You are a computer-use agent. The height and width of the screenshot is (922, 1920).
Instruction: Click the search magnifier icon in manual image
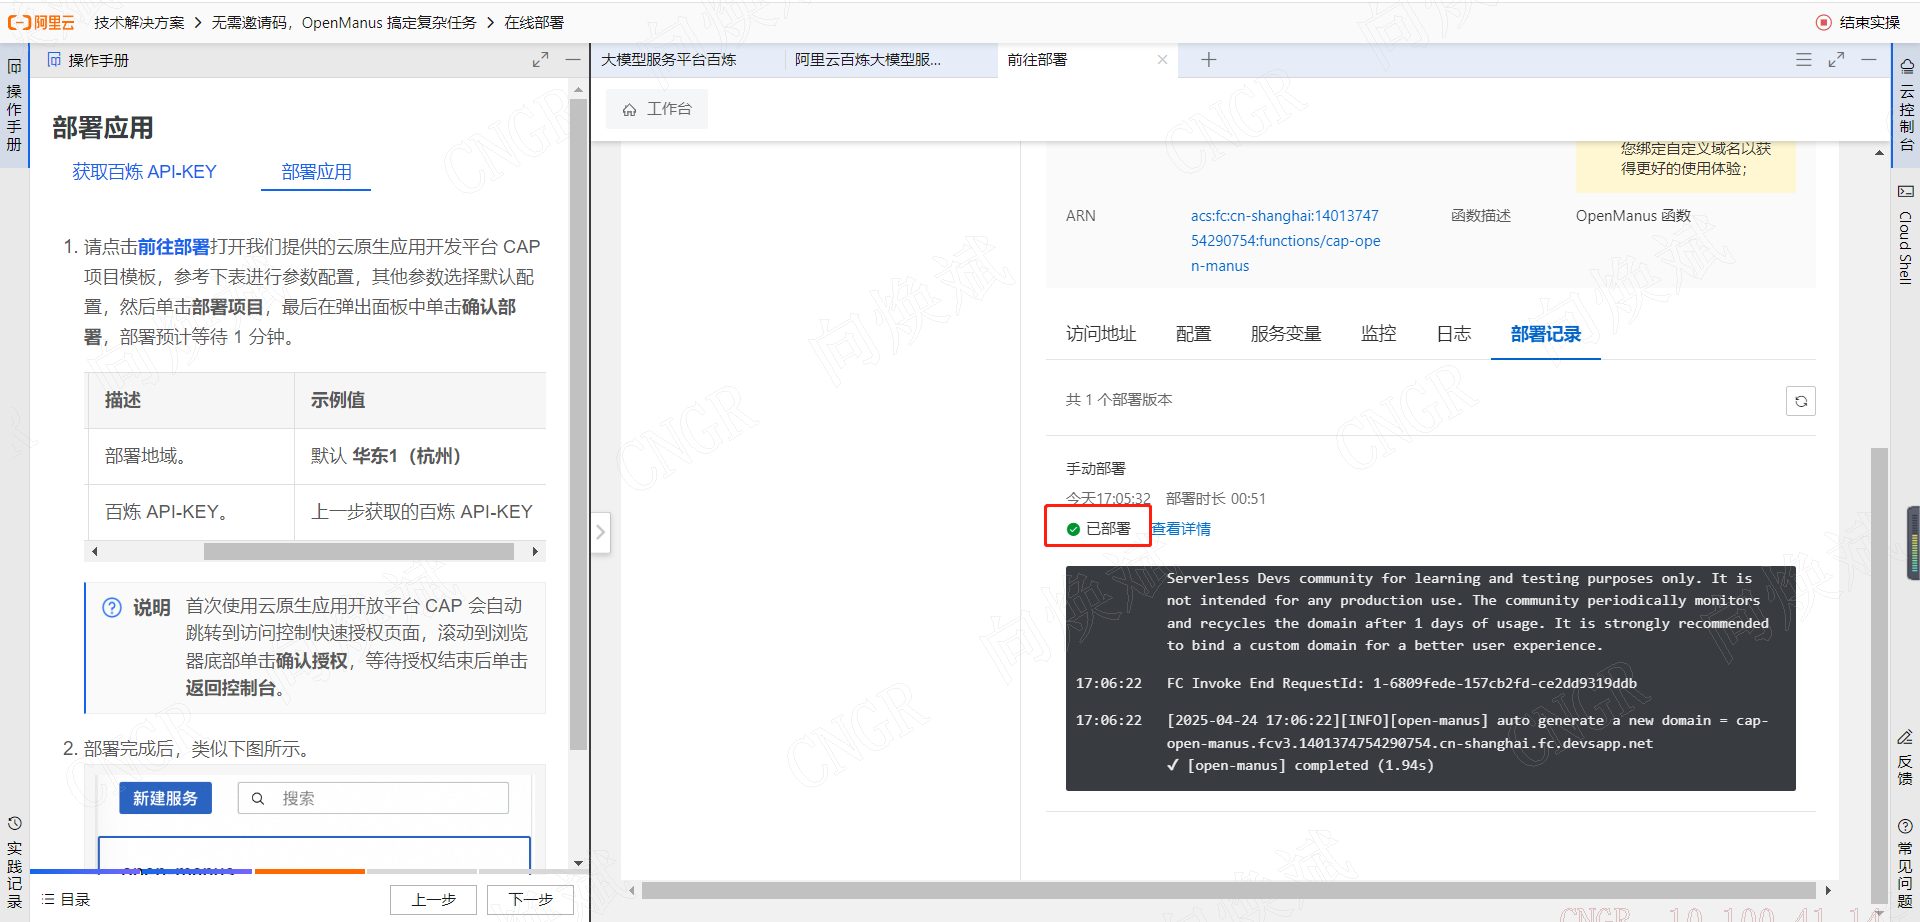click(x=258, y=798)
